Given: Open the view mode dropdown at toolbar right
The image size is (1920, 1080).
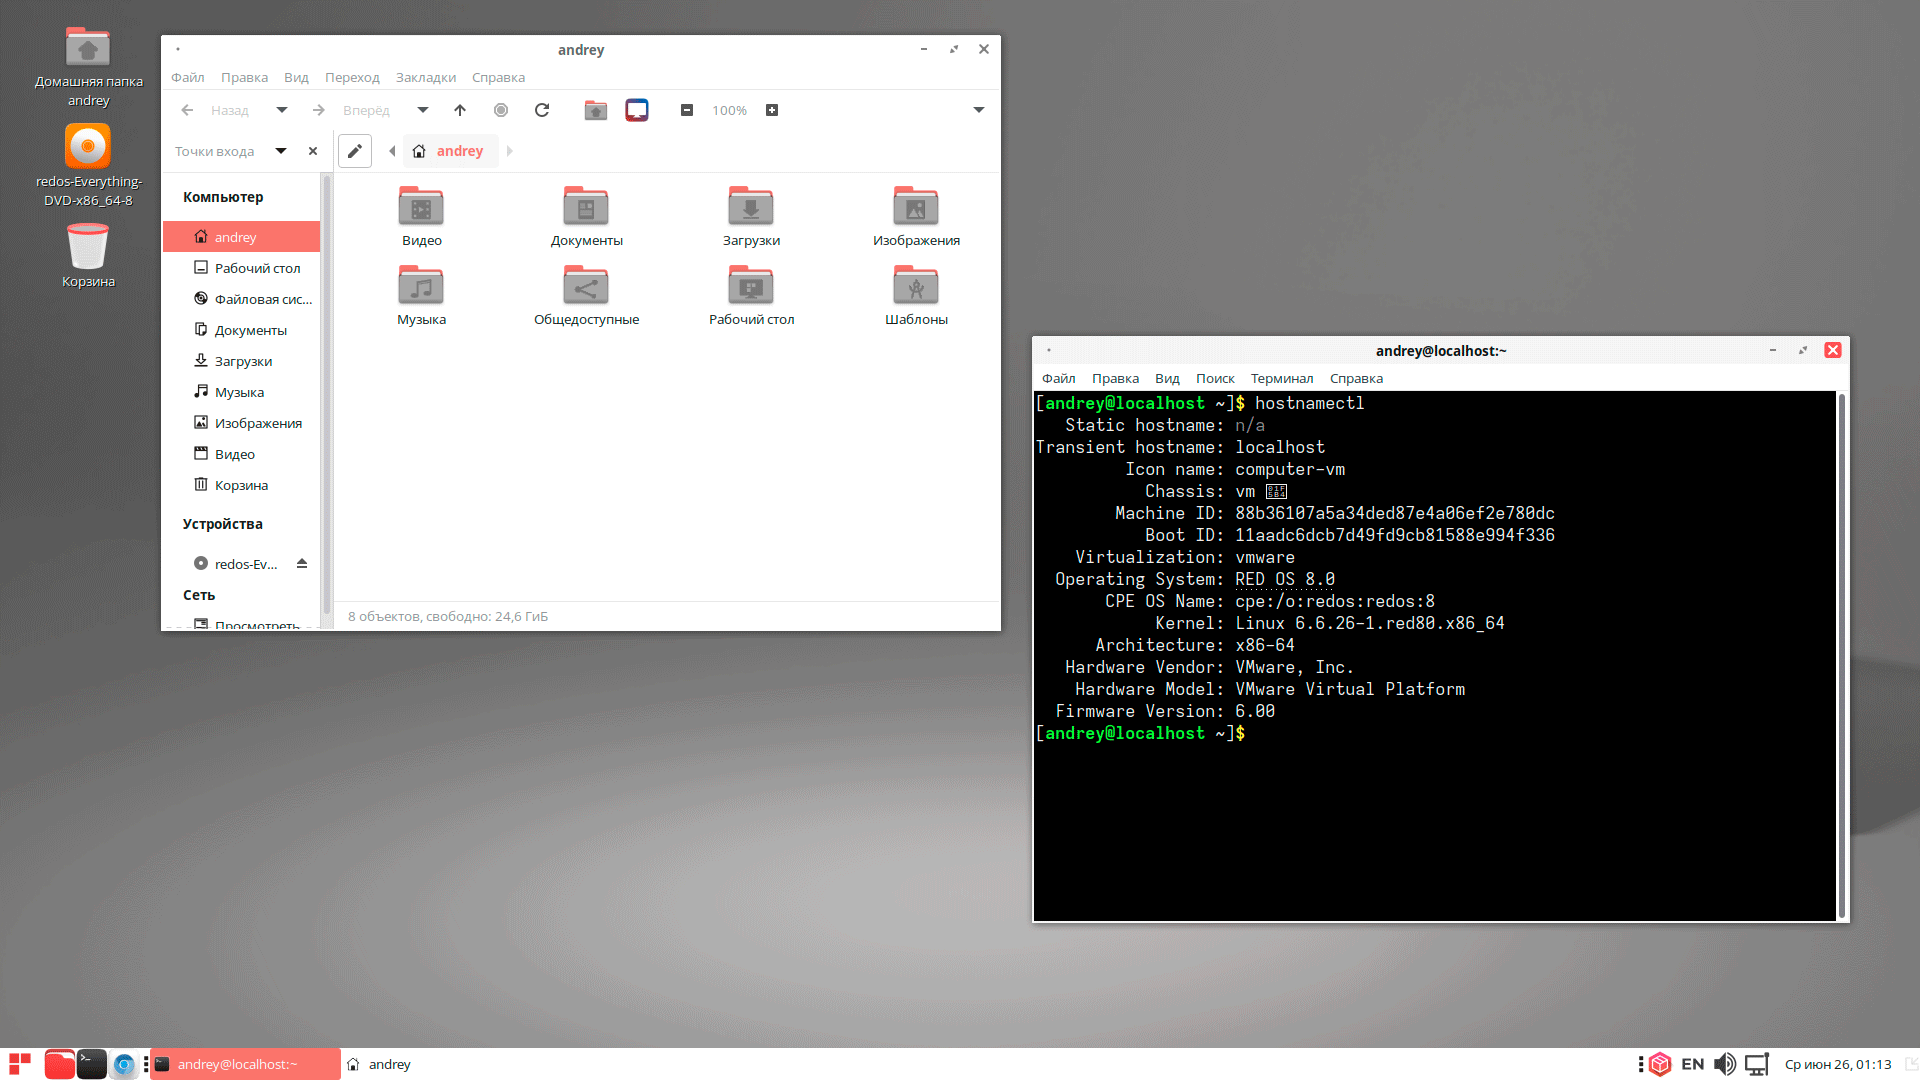Looking at the screenshot, I should 979,110.
